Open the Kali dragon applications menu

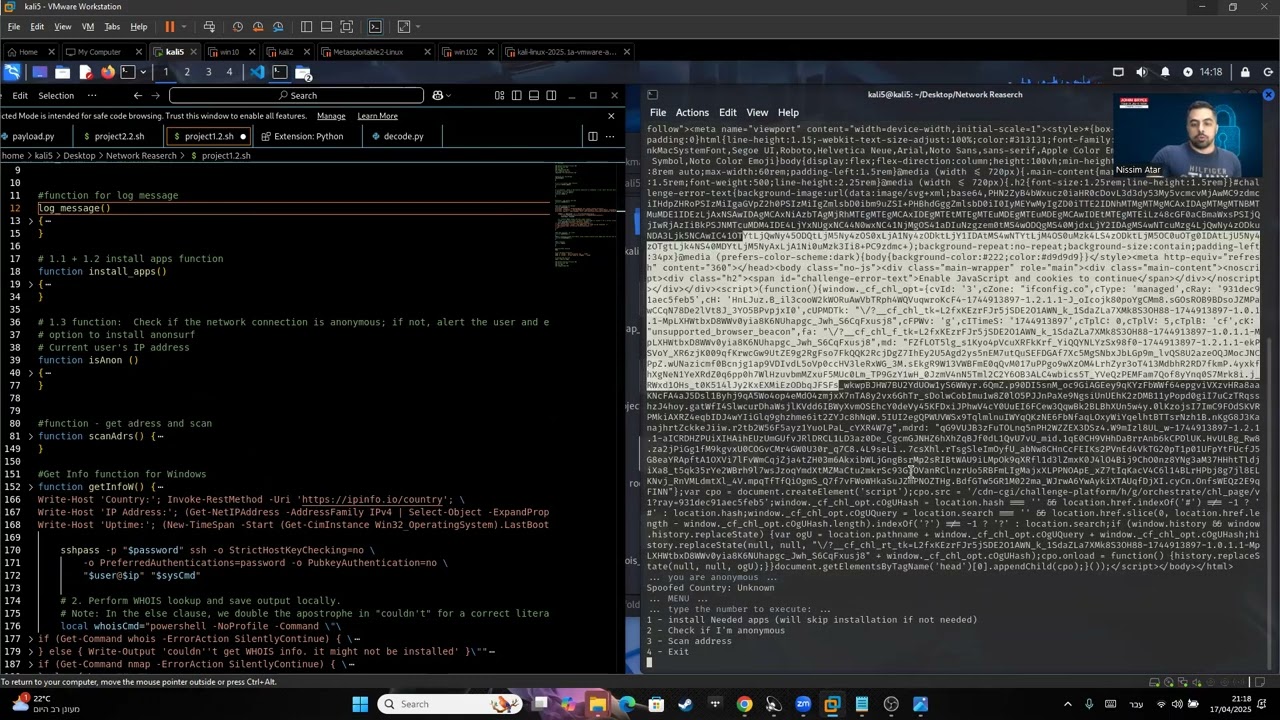click(11, 72)
